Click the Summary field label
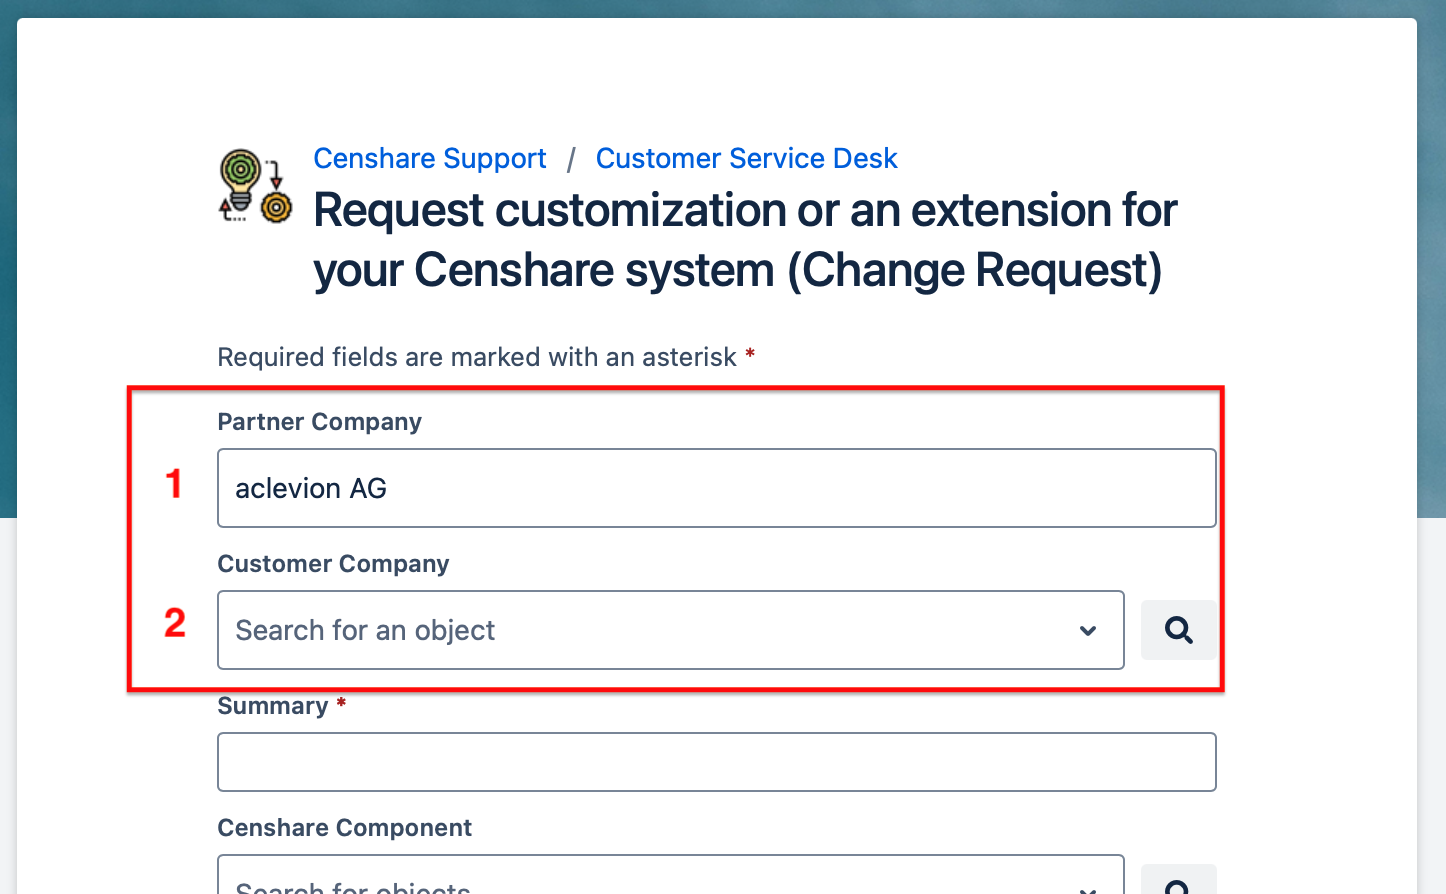 (x=274, y=705)
